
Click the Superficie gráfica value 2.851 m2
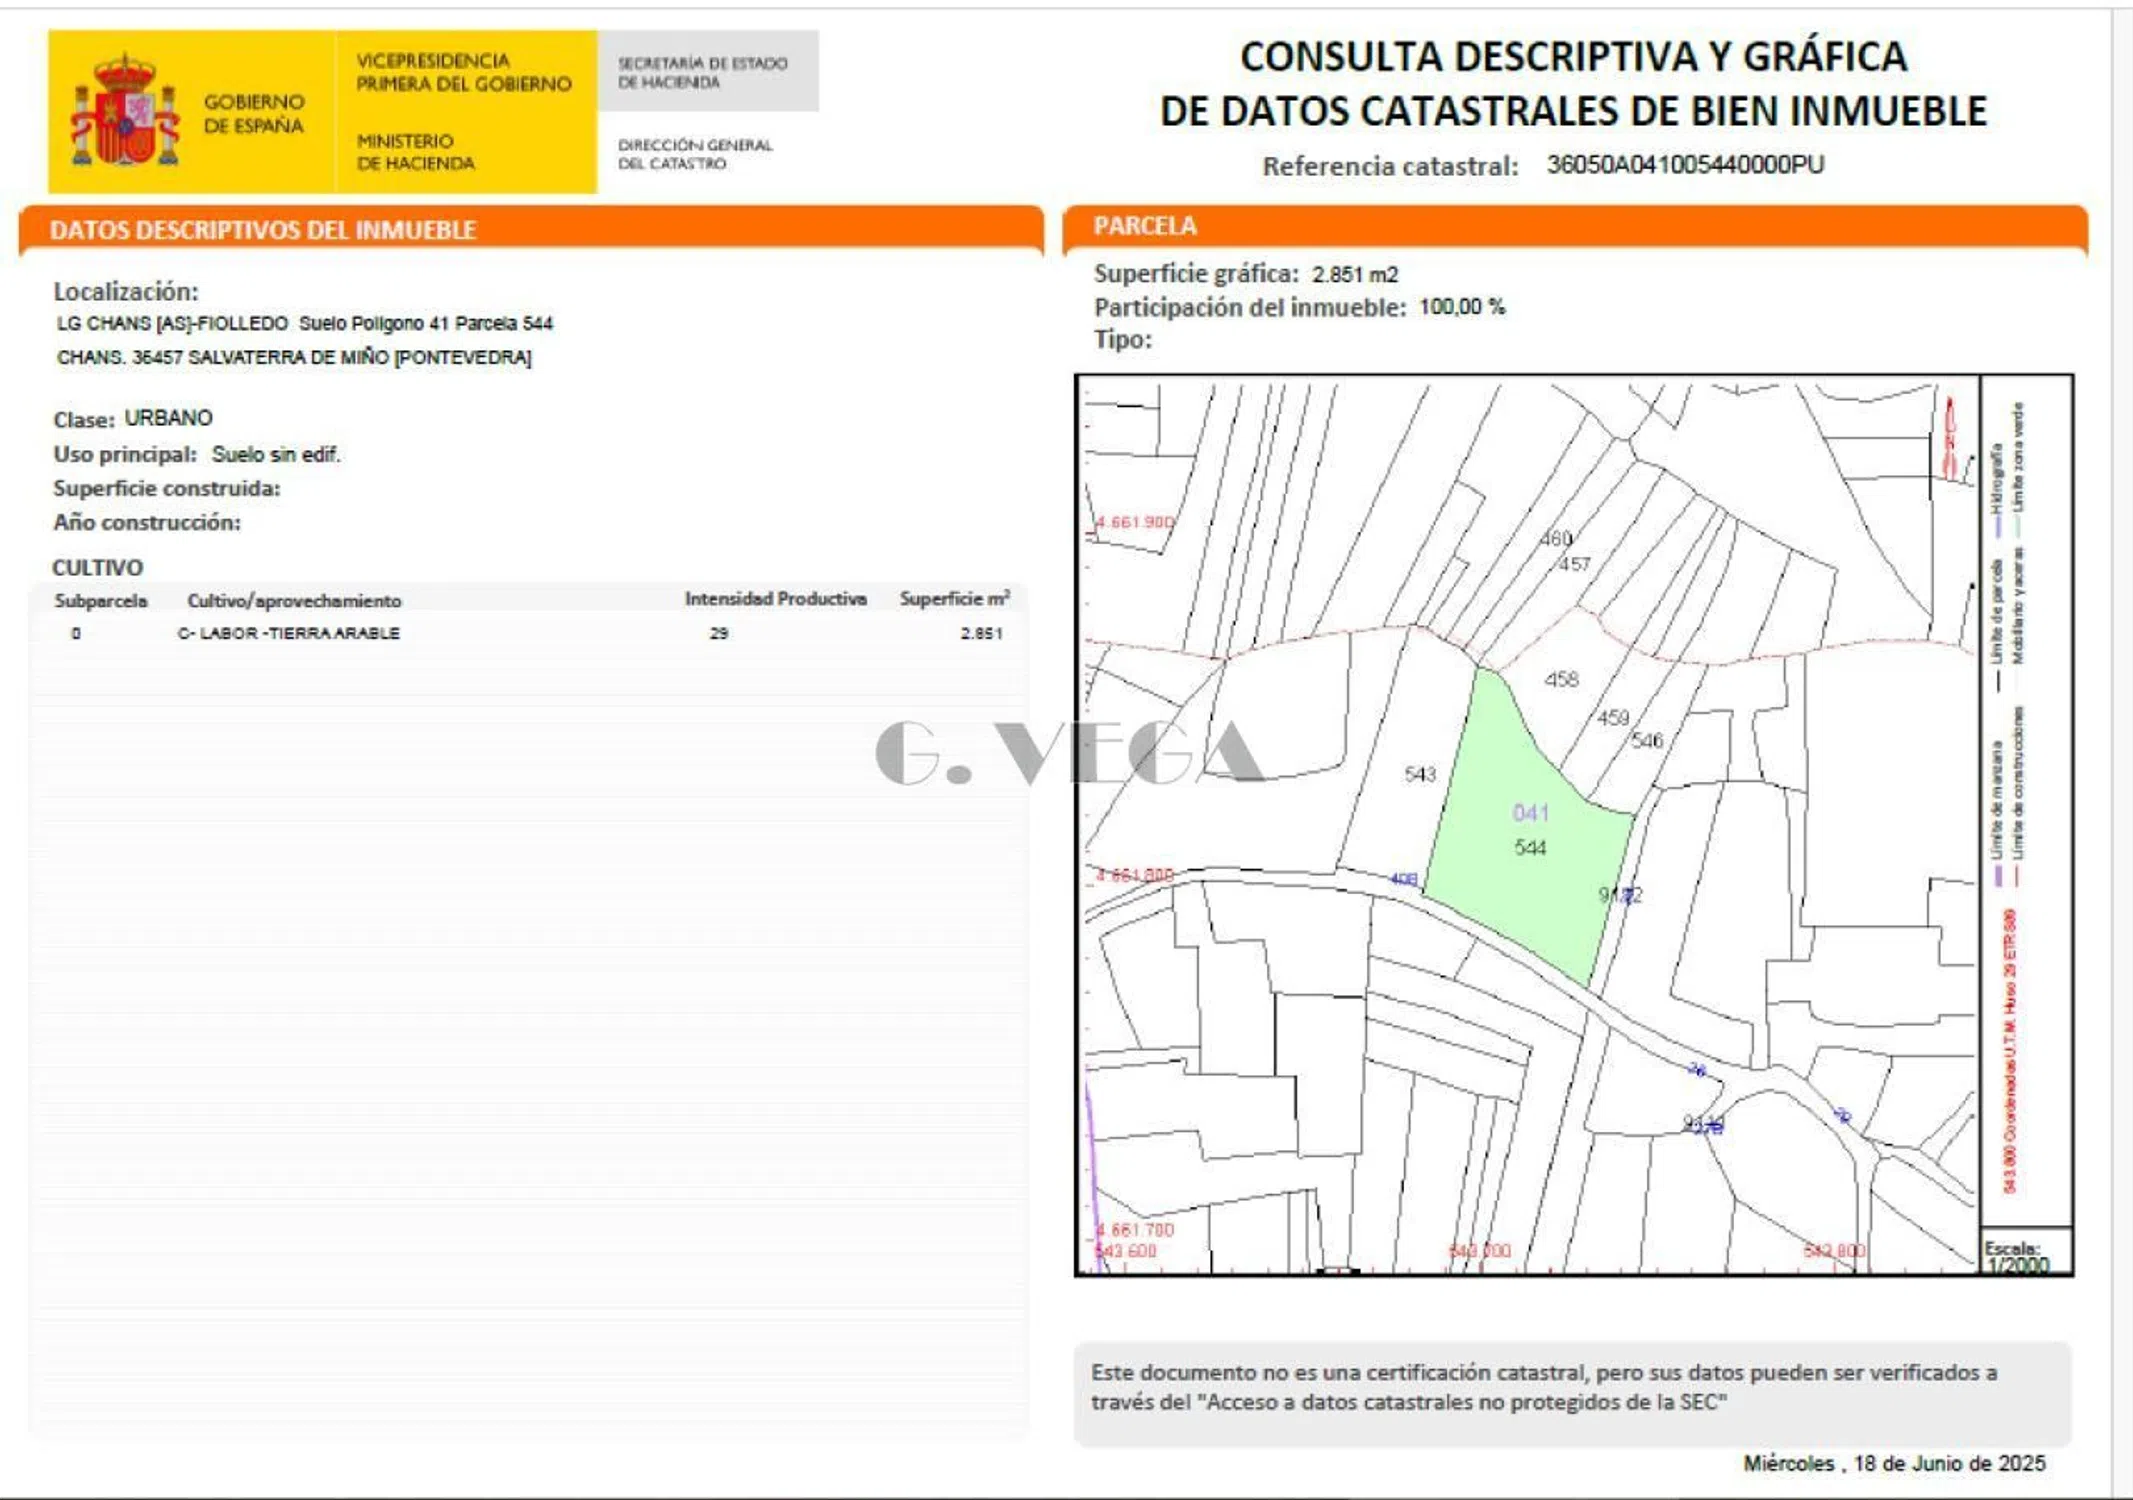tap(1354, 274)
